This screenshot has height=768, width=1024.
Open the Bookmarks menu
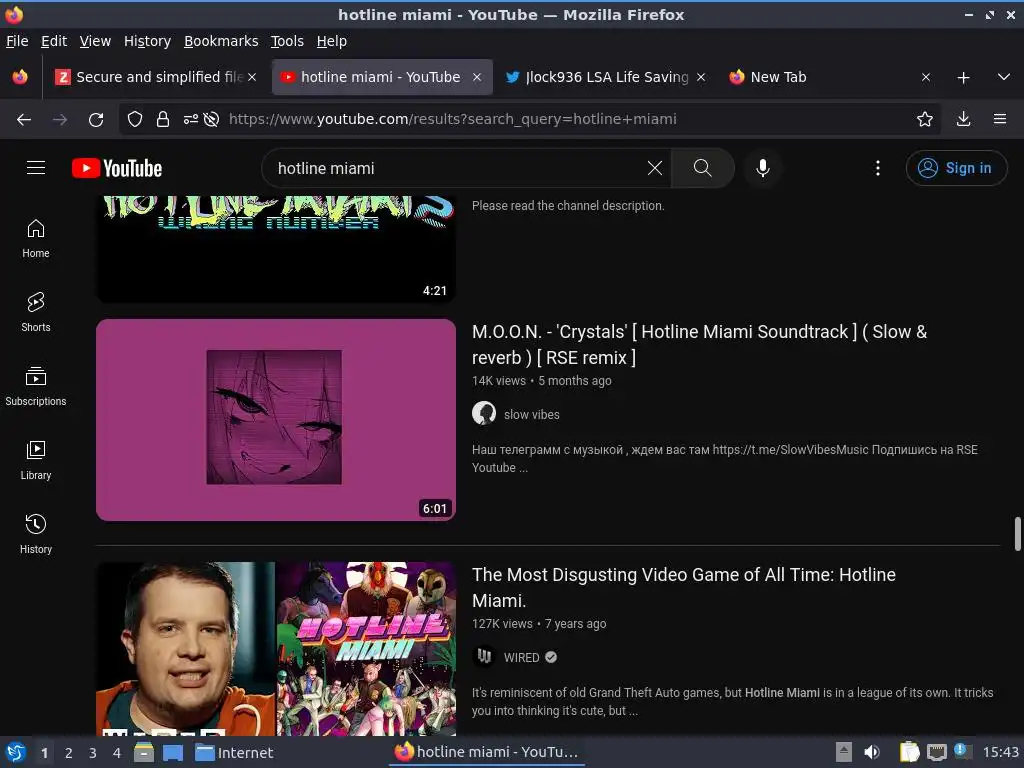[221, 41]
